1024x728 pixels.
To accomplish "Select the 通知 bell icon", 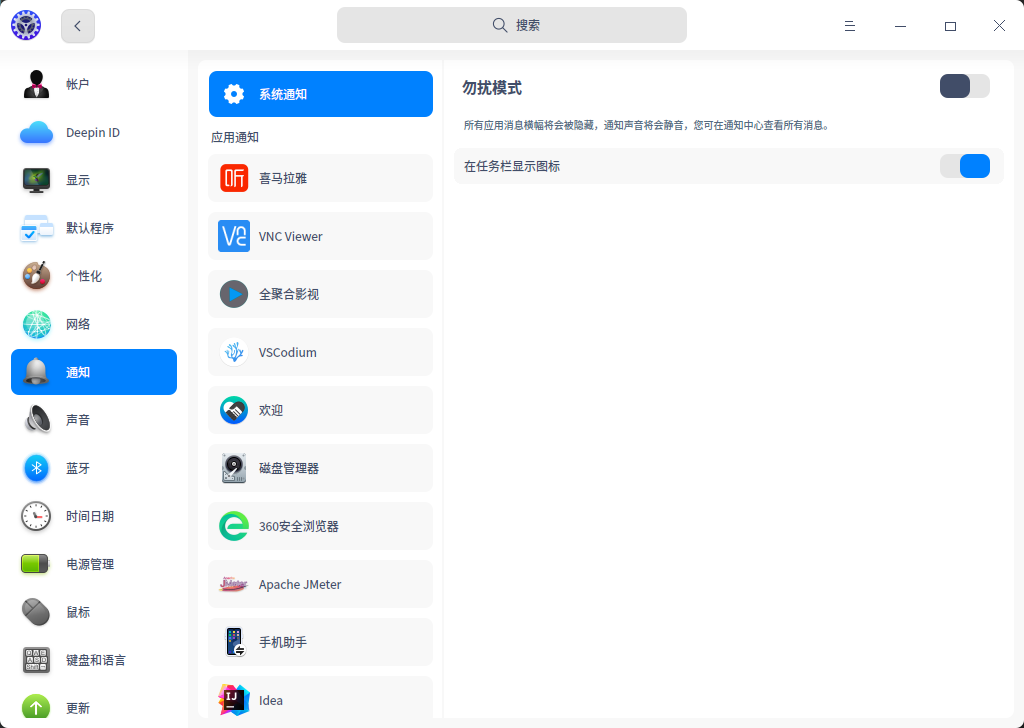I will pyautogui.click(x=36, y=372).
